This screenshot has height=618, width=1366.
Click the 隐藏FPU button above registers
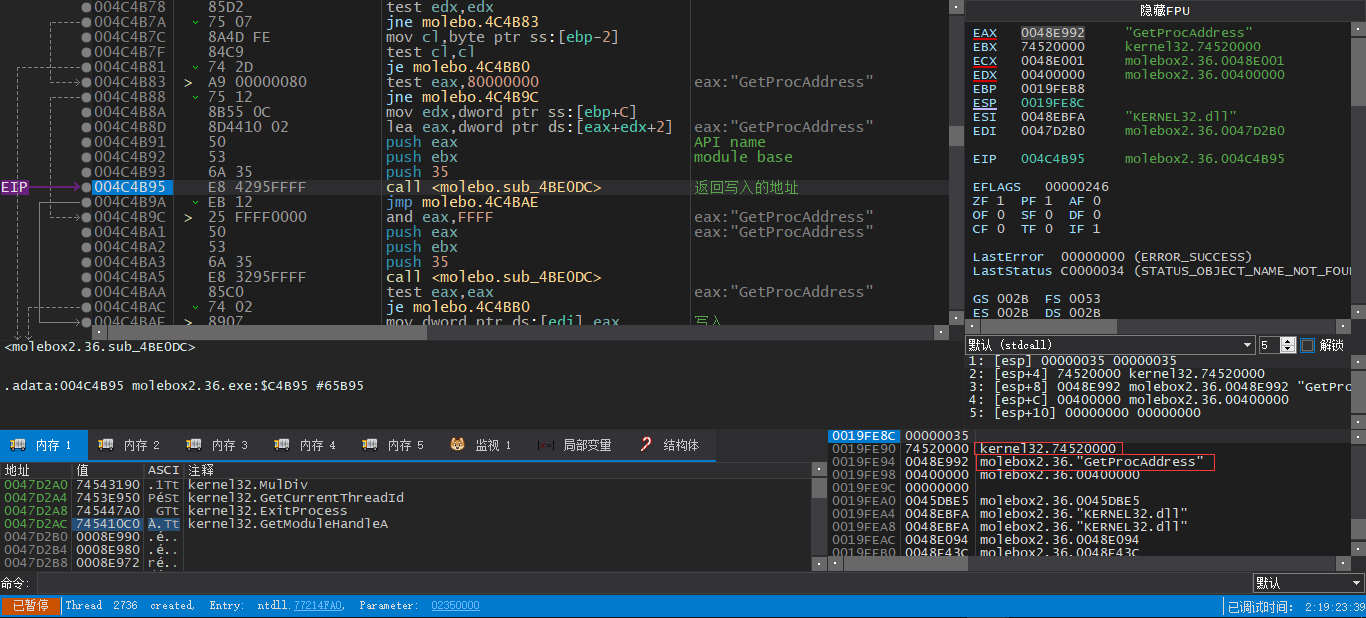tap(1164, 10)
